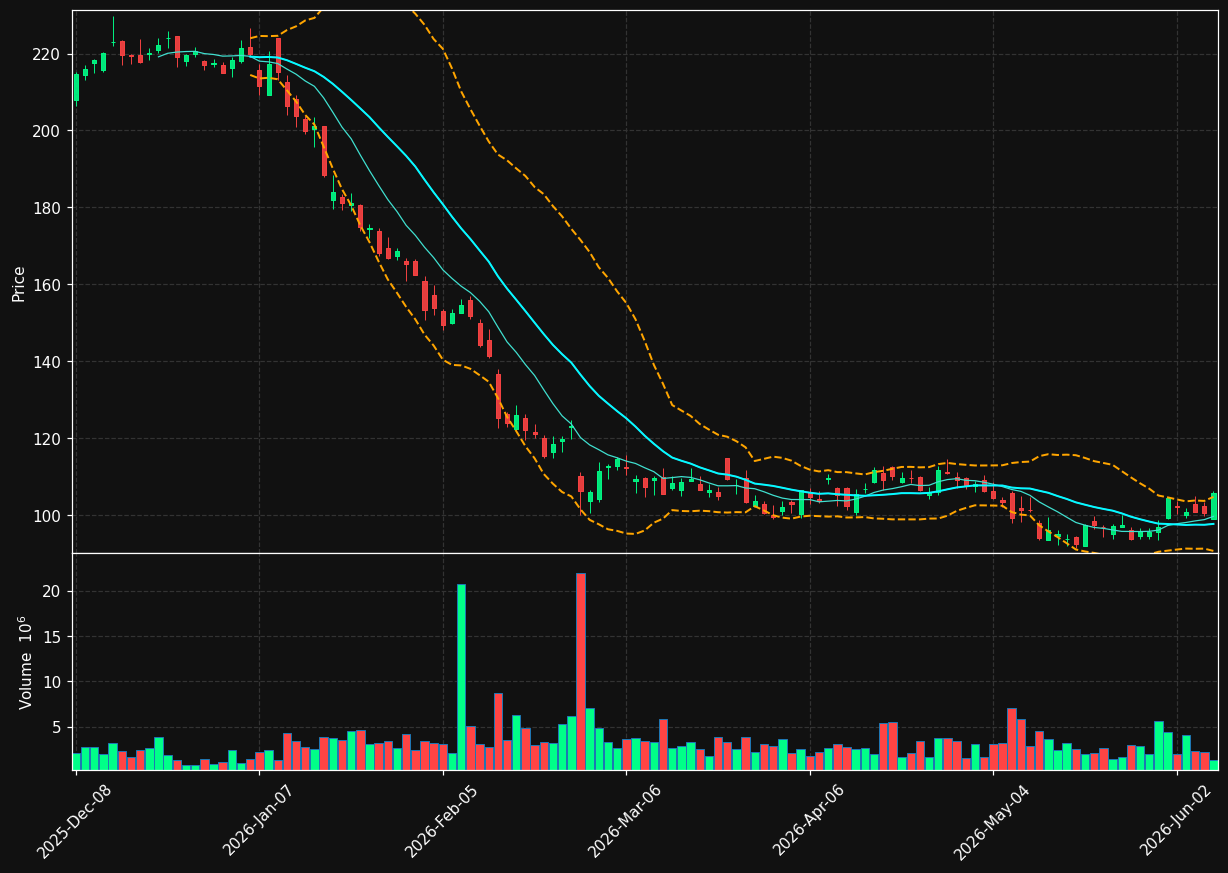1228x873 pixels.
Task: Click the first green candlestick at chart's left edge
Action: point(76,87)
